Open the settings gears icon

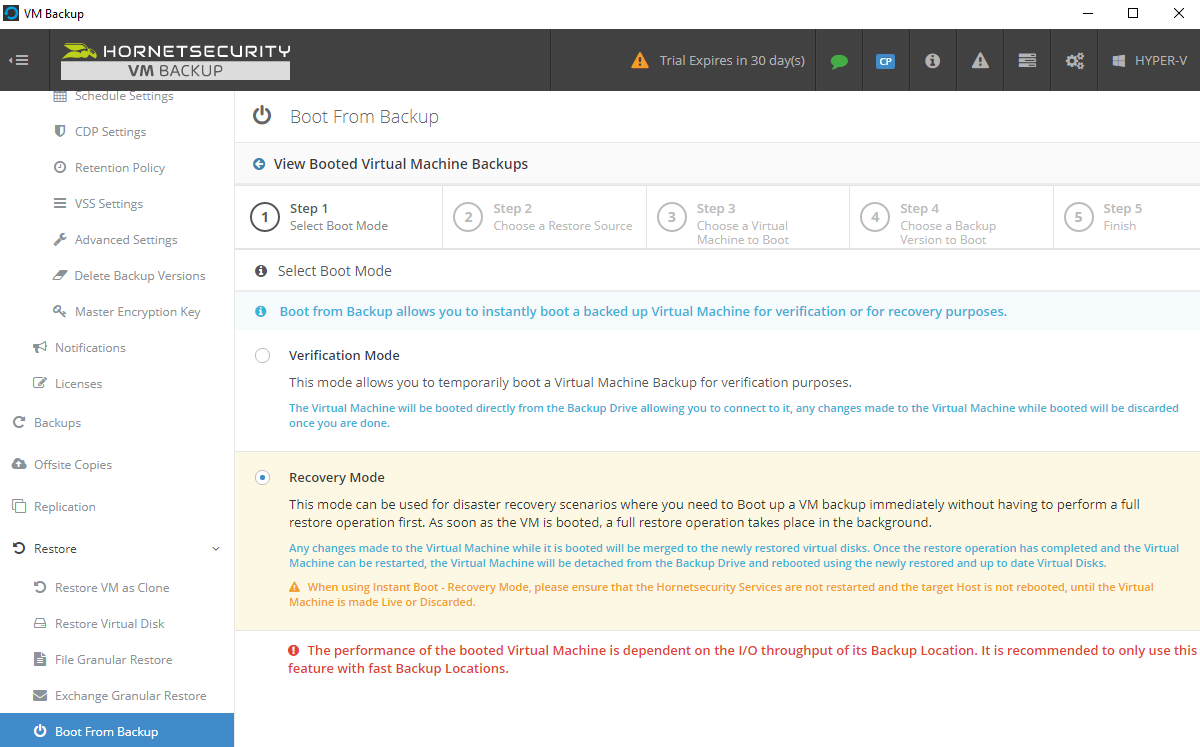[x=1075, y=61]
